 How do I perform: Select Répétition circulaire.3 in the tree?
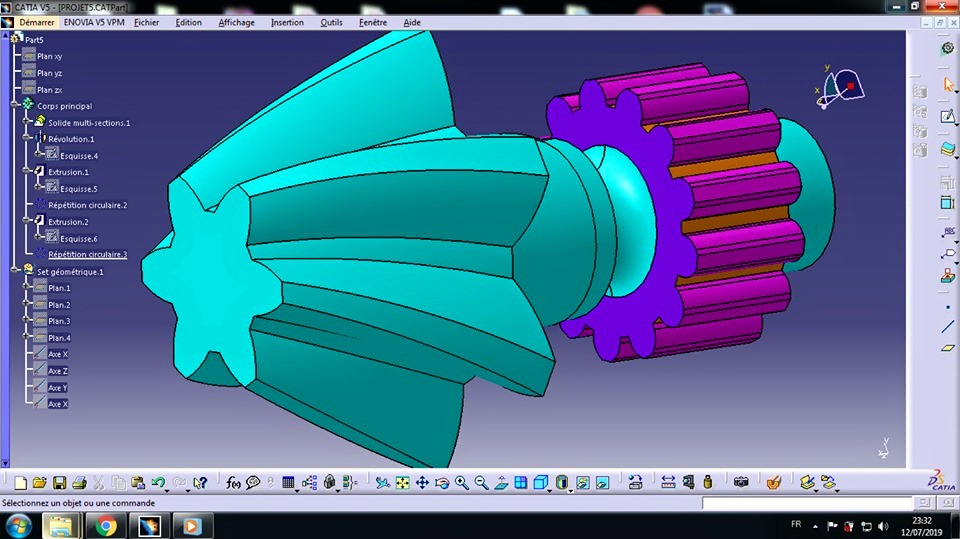pyautogui.click(x=88, y=254)
